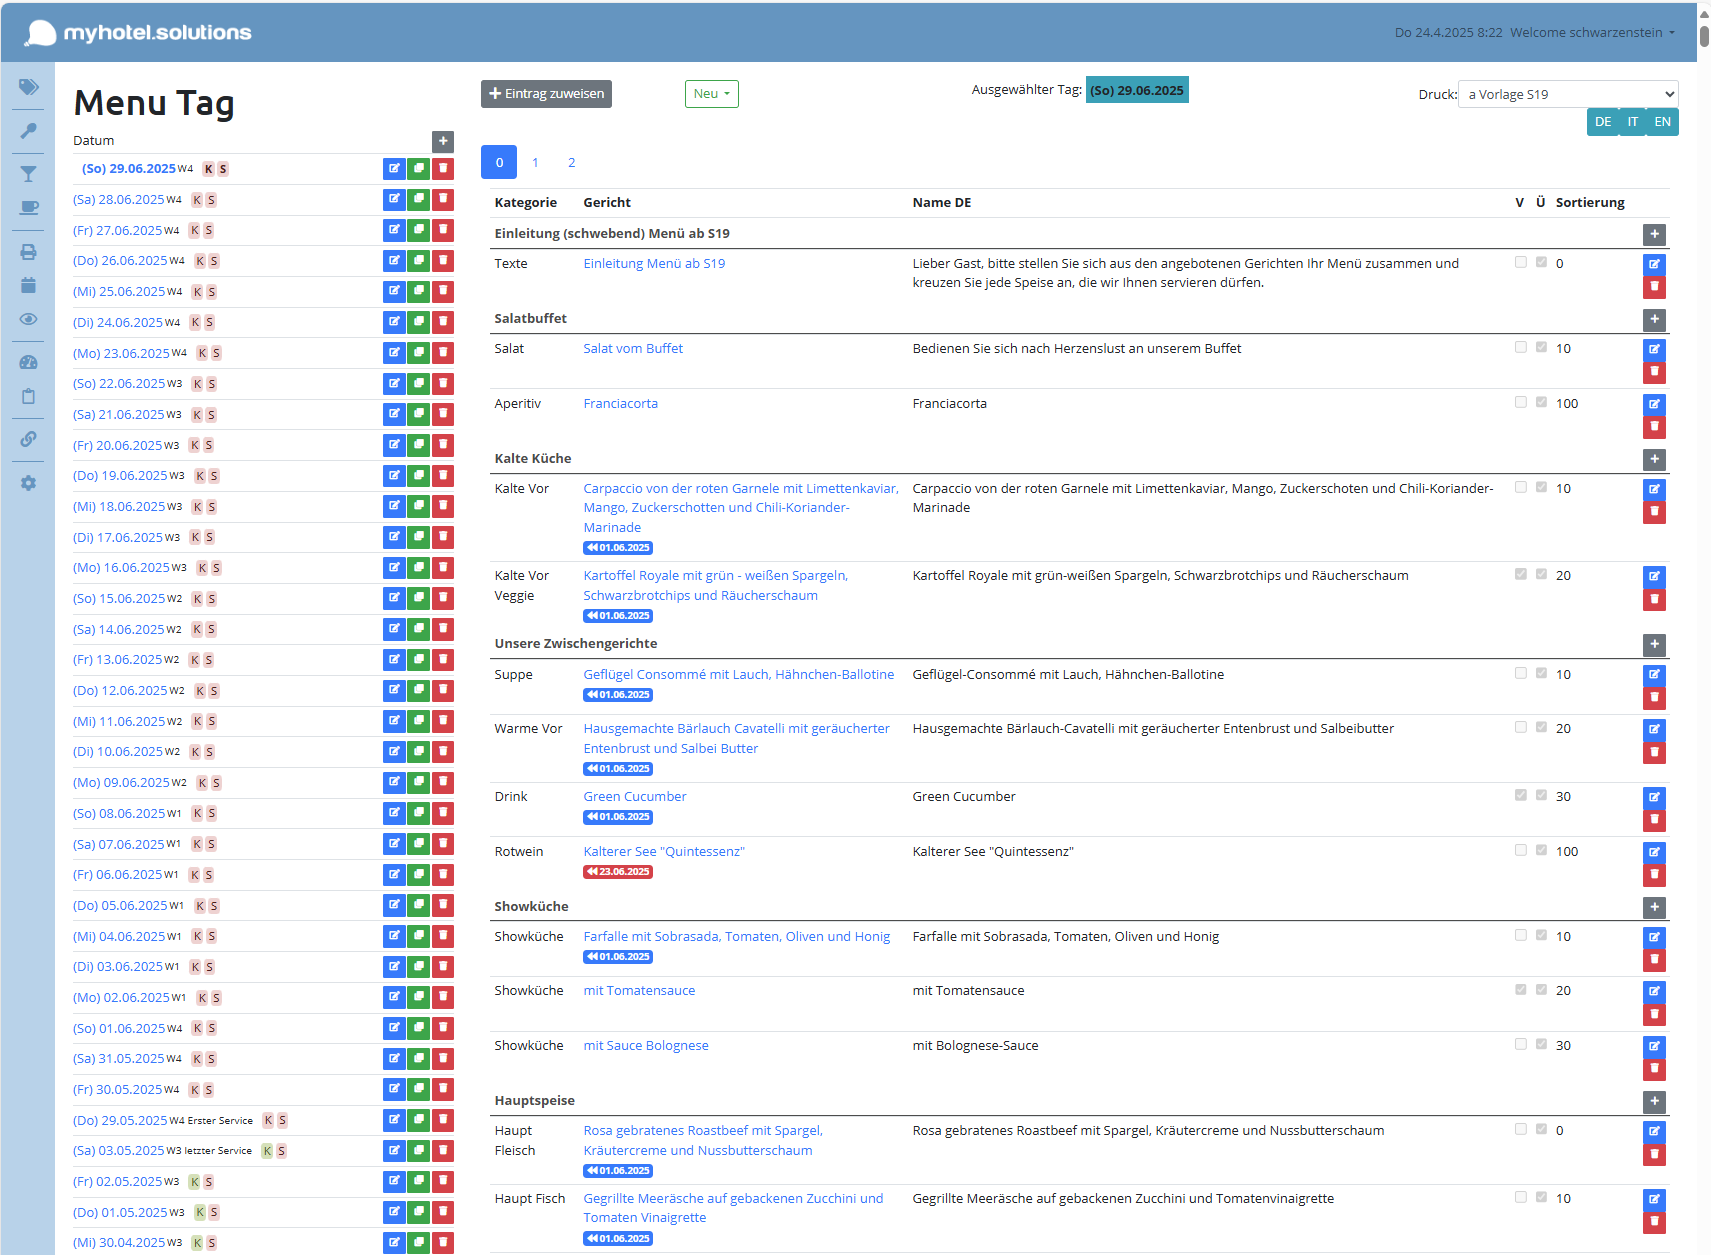Toggle Ü checkbox for Einleitung Menü row
The image size is (1711, 1255).
click(1541, 263)
